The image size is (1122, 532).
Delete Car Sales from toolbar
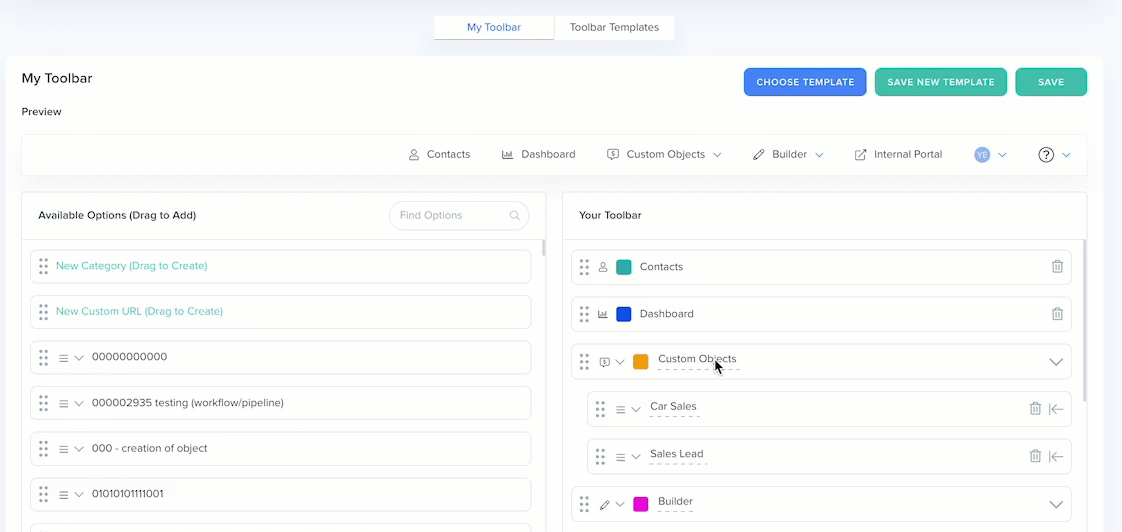pos(1035,409)
